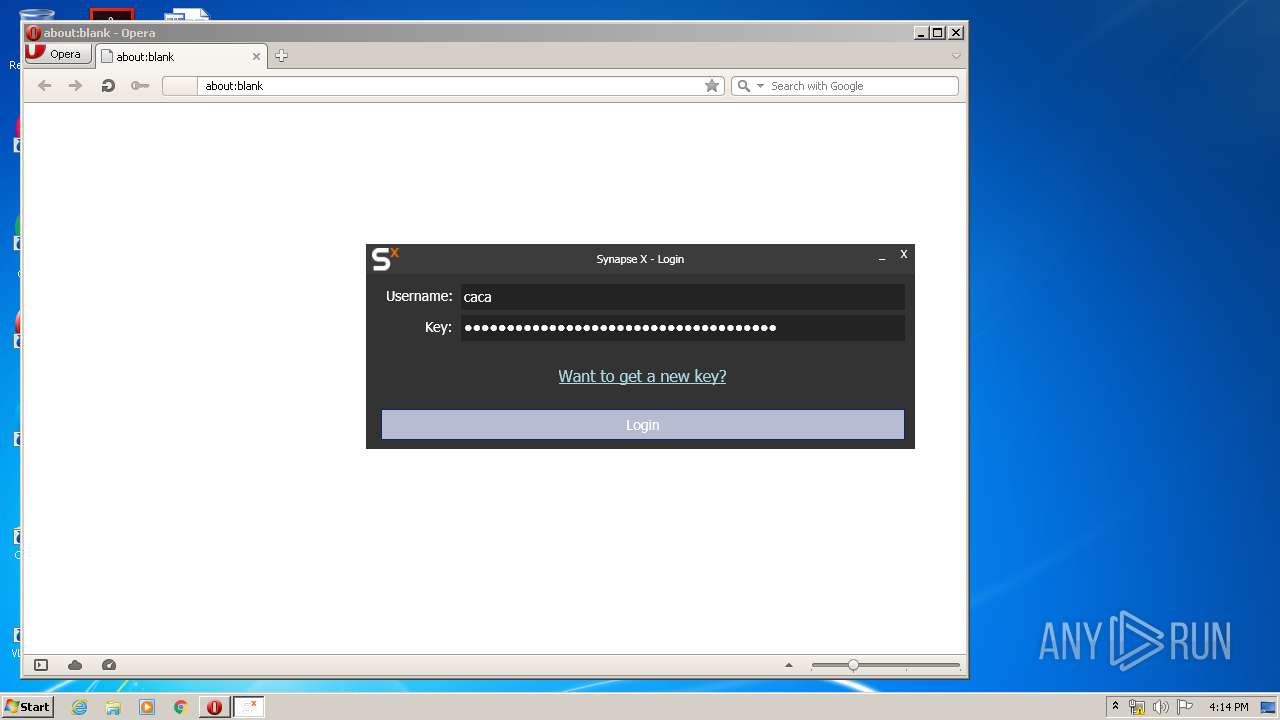This screenshot has height=720, width=1280.
Task: Toggle Opera panels button in status bar
Action: coord(41,665)
